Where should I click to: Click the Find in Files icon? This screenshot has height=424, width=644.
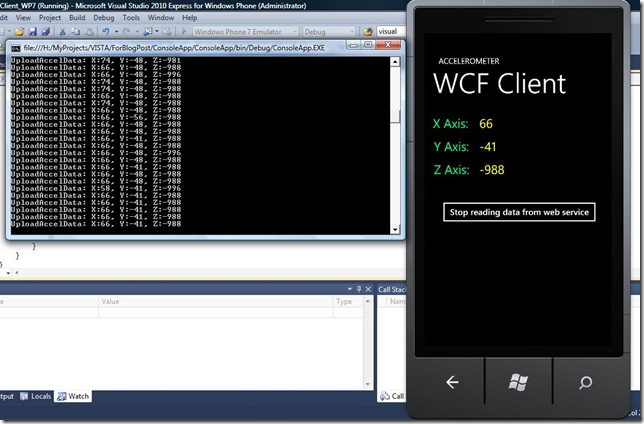368,32
